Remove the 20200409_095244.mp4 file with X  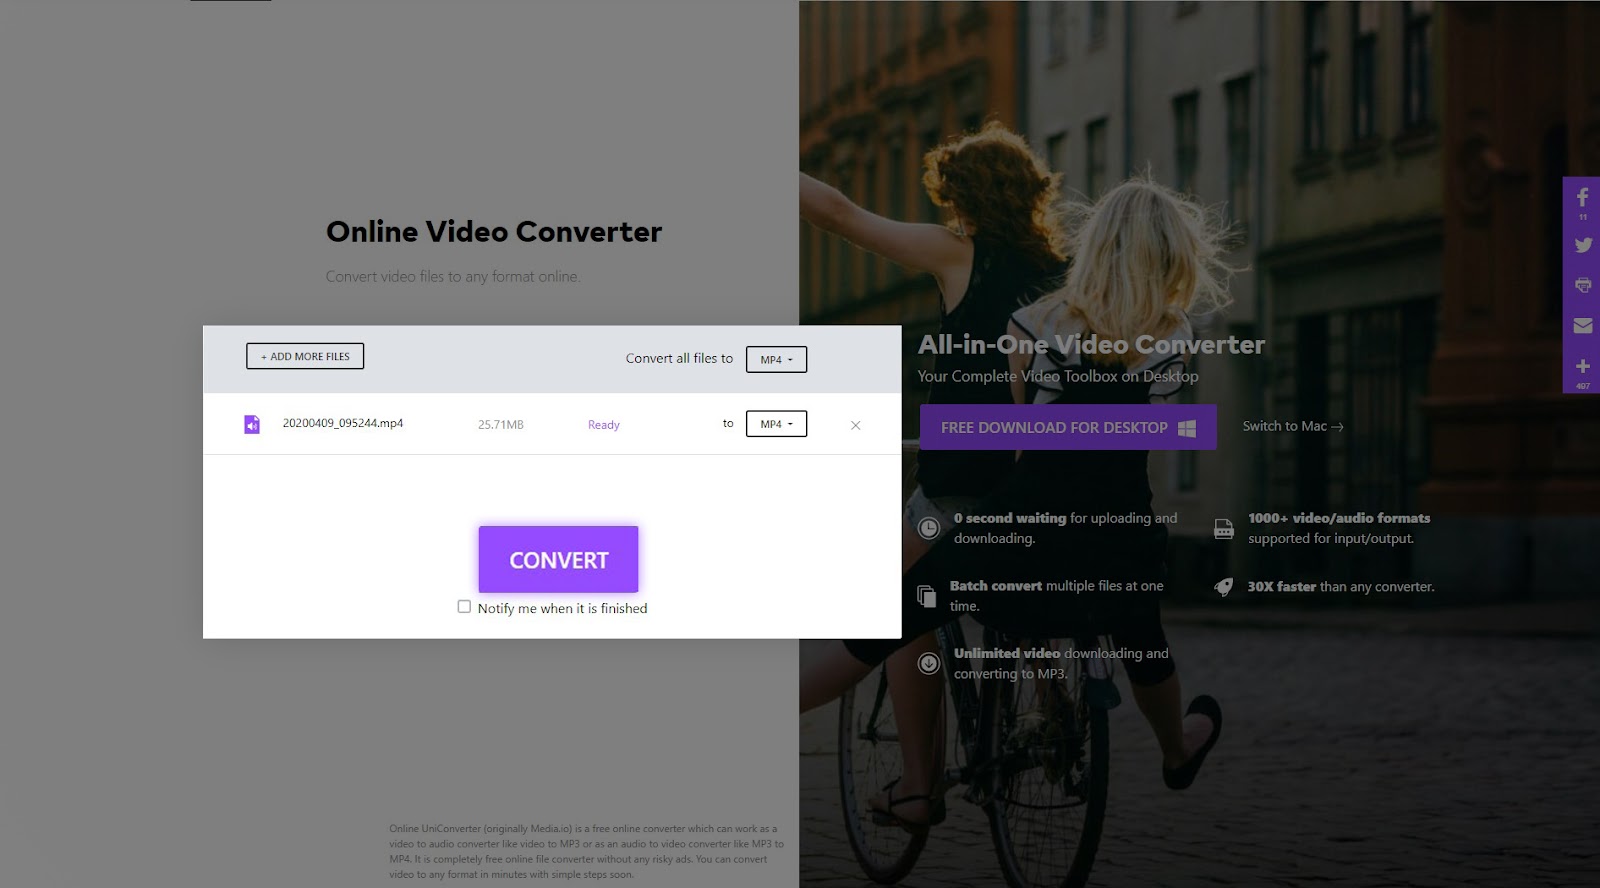point(855,425)
